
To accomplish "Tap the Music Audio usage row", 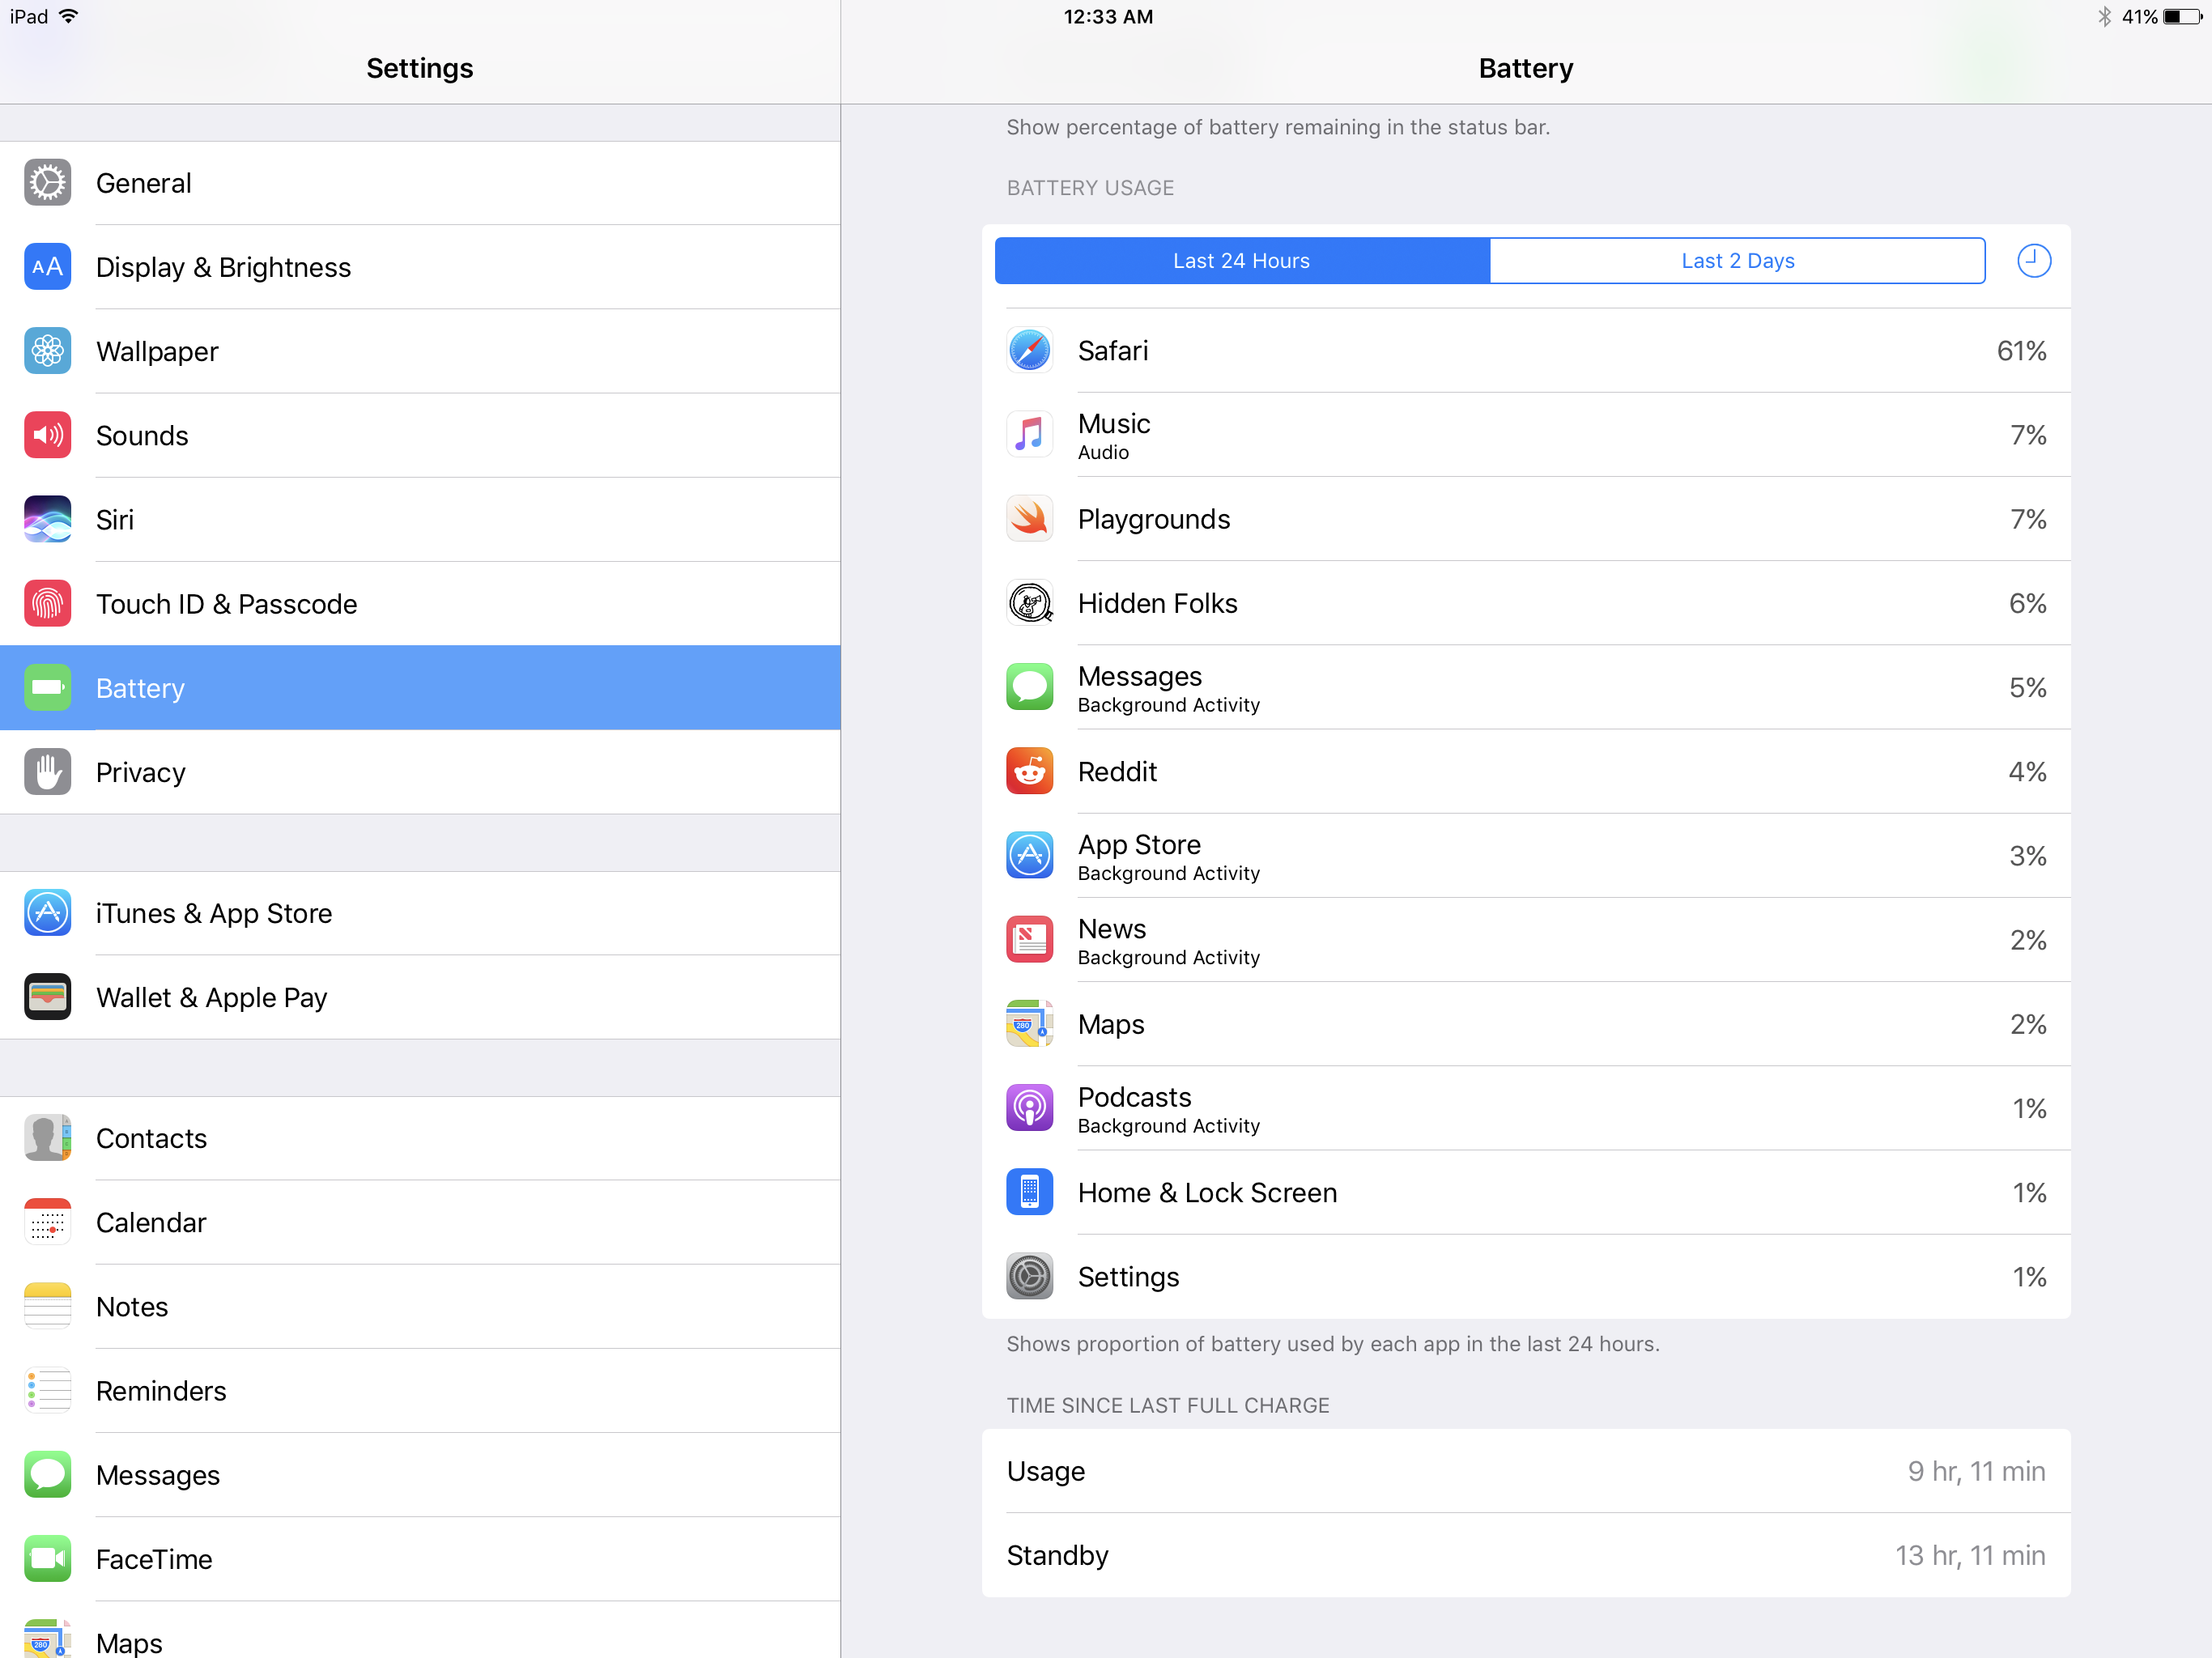I will [x=1525, y=435].
